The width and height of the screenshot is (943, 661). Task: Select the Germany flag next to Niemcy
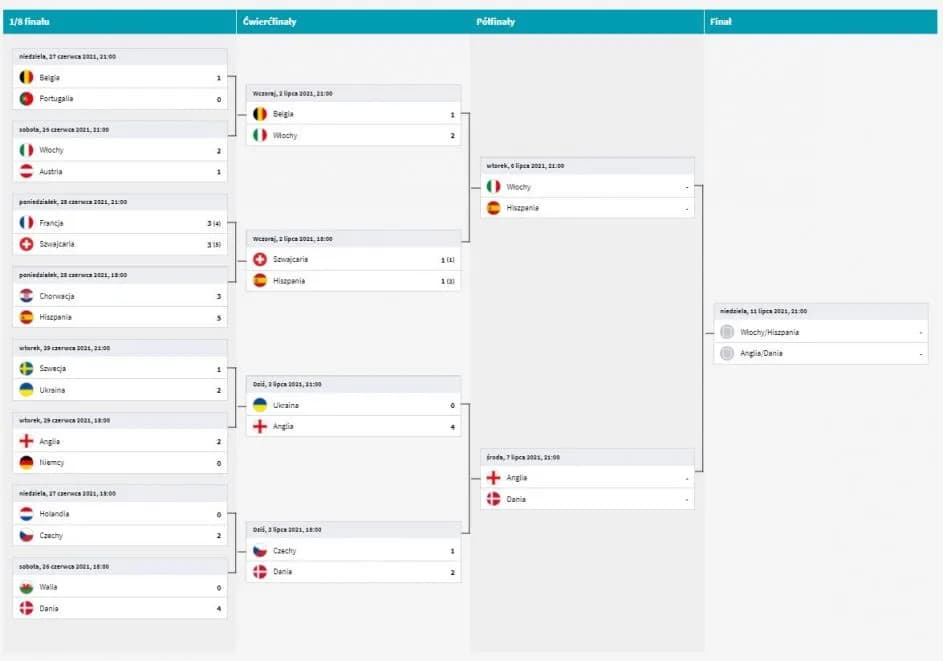26,463
